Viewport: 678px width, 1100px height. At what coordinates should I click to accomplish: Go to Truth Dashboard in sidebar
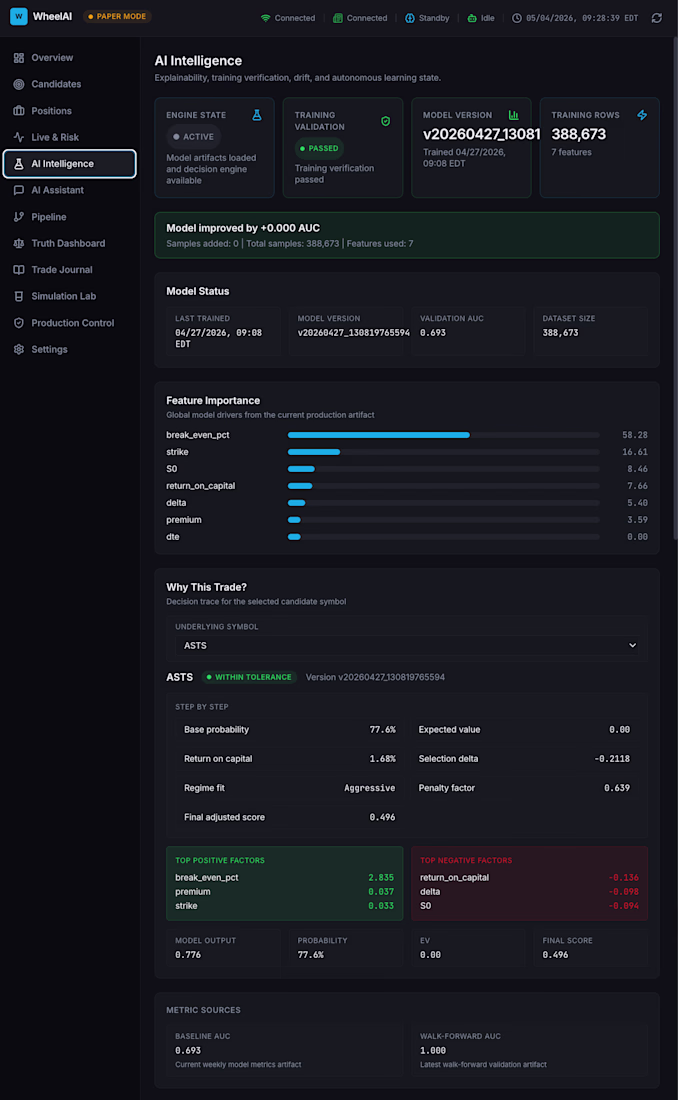pos(69,243)
